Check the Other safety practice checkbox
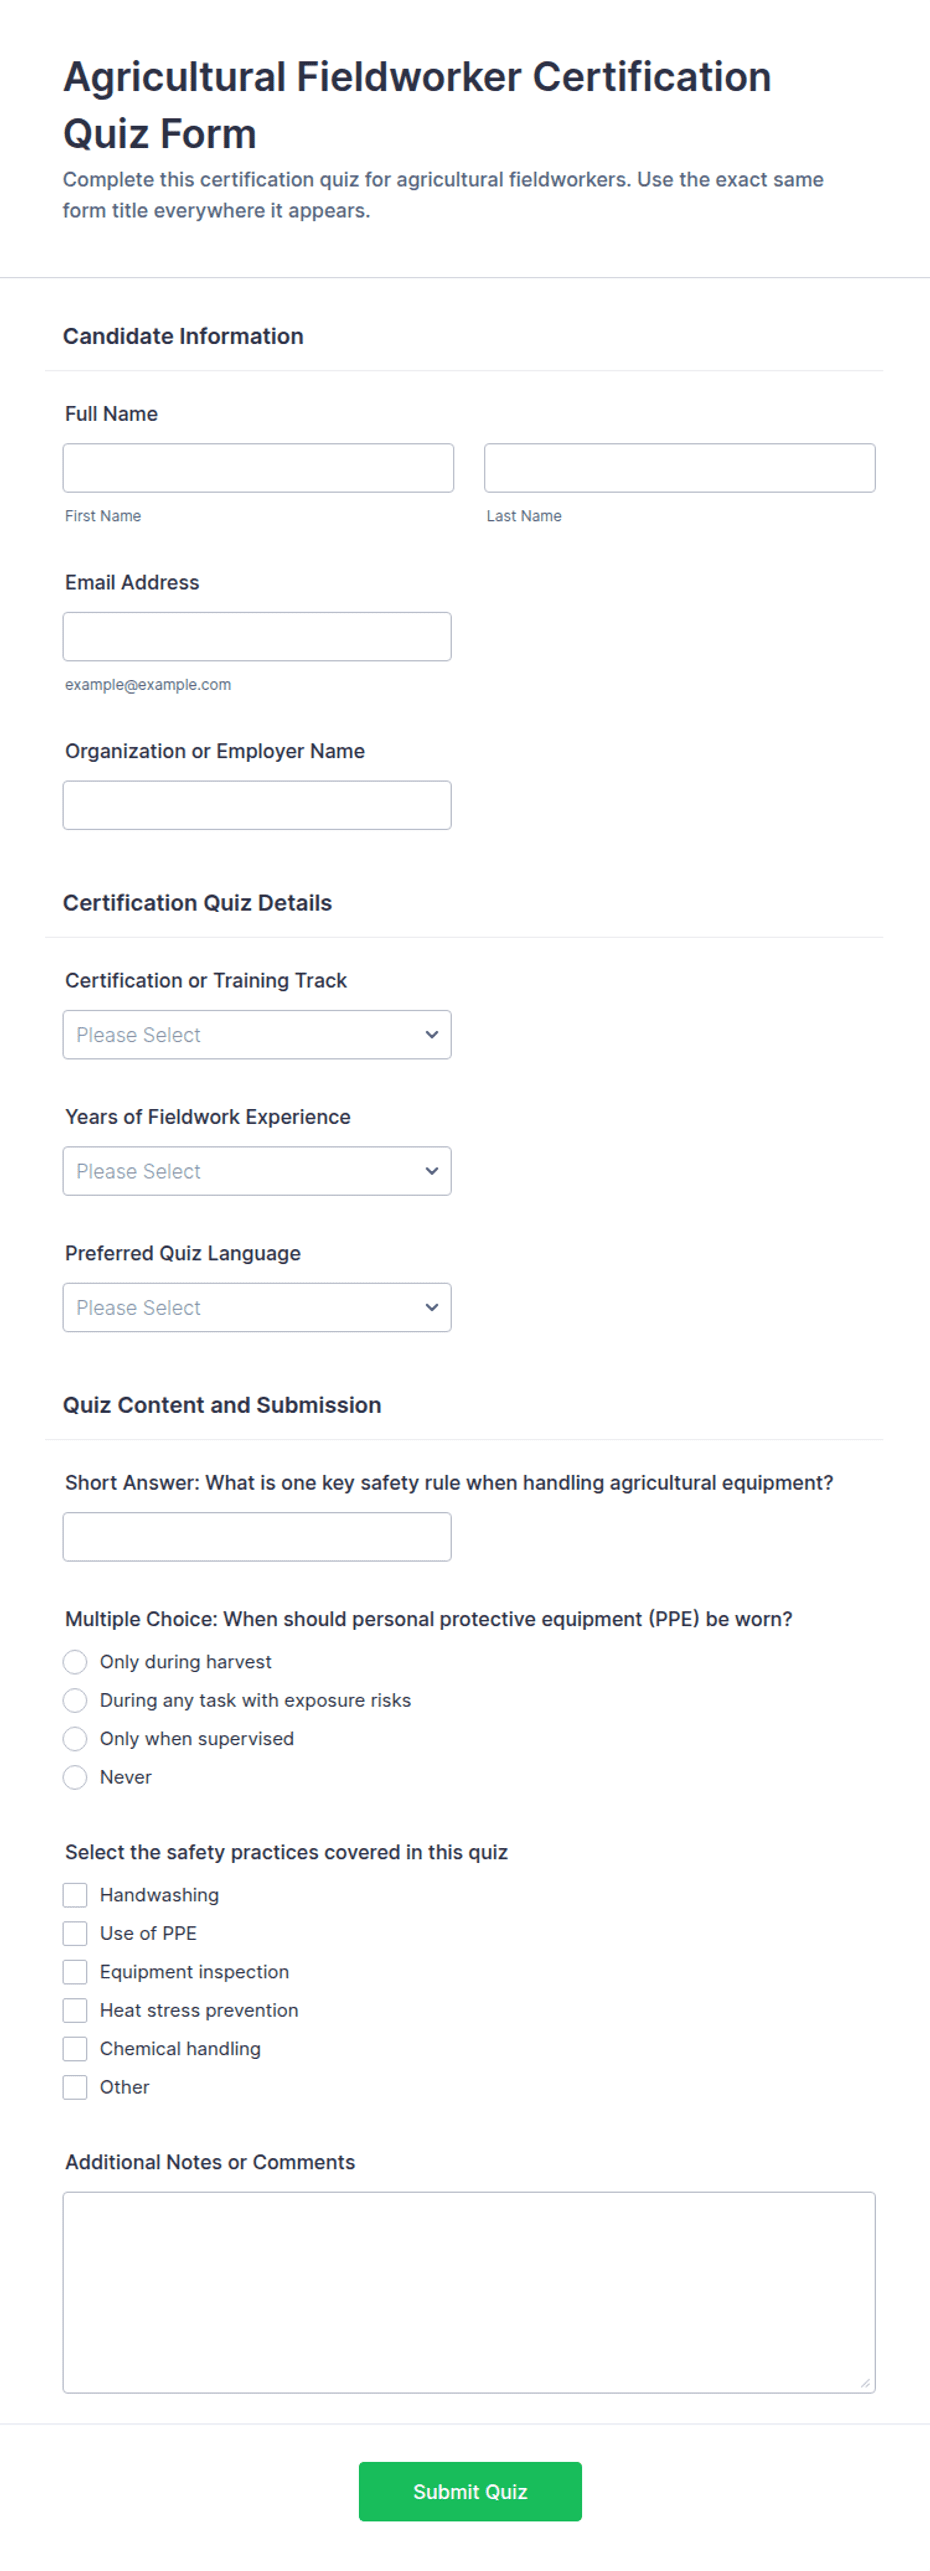This screenshot has width=930, height=2571. [x=75, y=2087]
